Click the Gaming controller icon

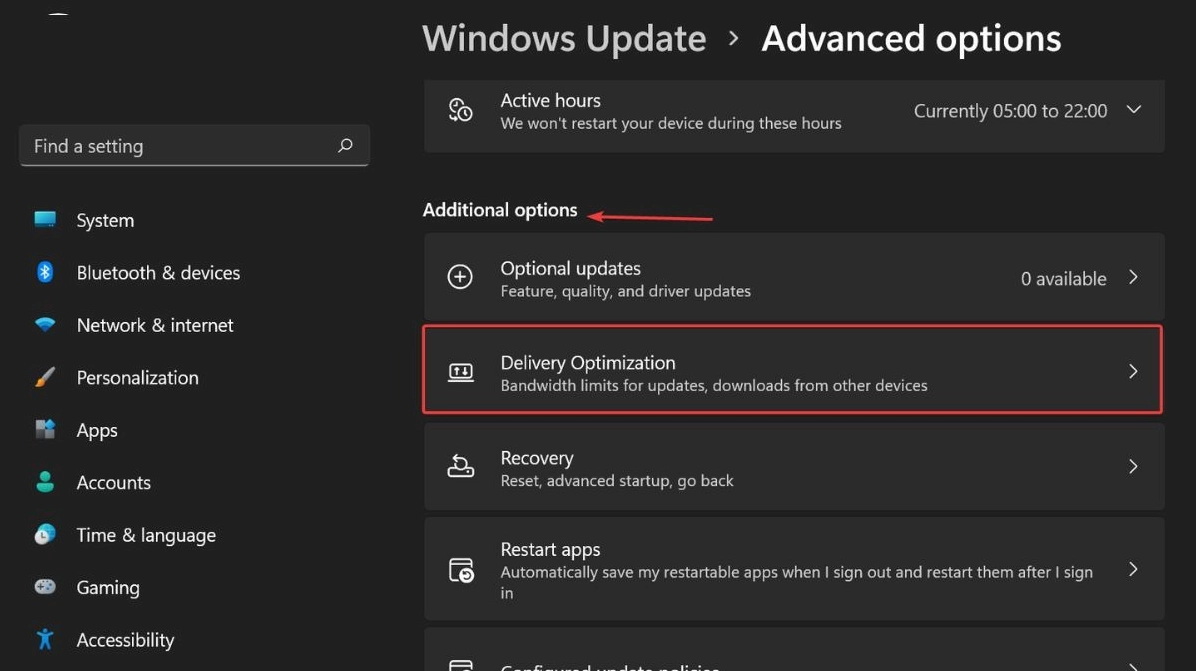45,587
